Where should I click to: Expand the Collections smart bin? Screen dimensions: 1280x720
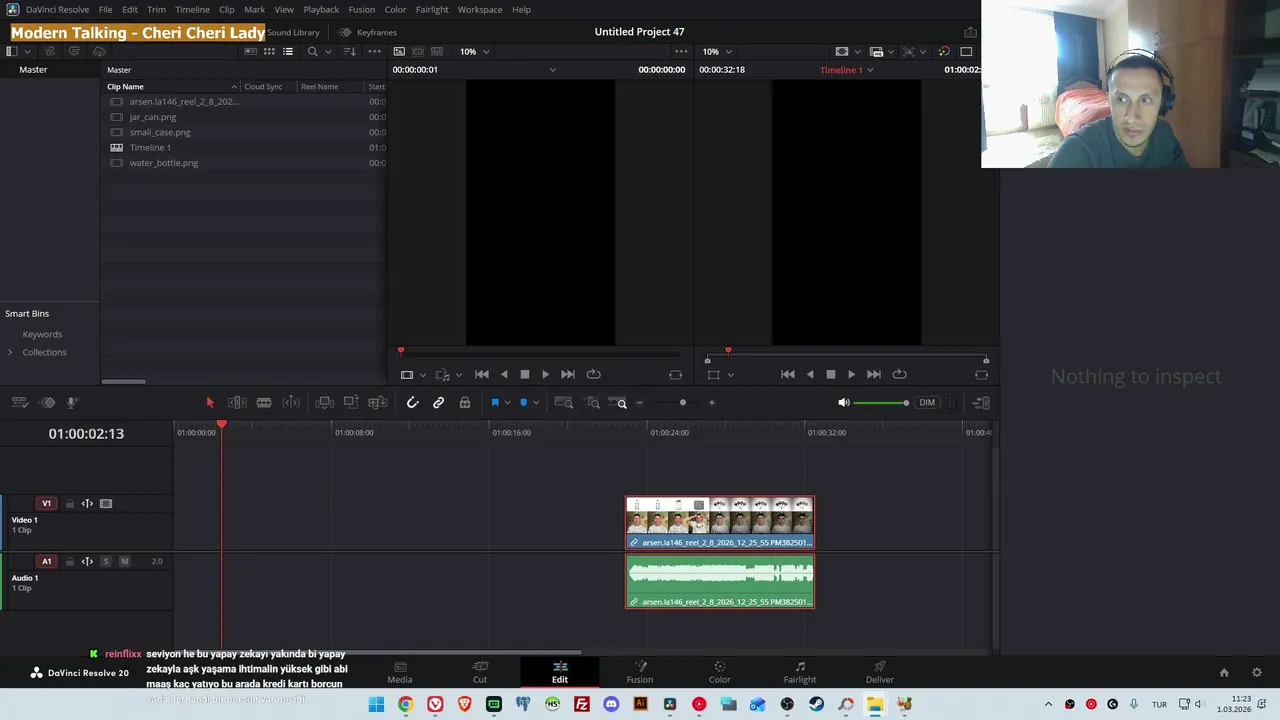[x=10, y=352]
